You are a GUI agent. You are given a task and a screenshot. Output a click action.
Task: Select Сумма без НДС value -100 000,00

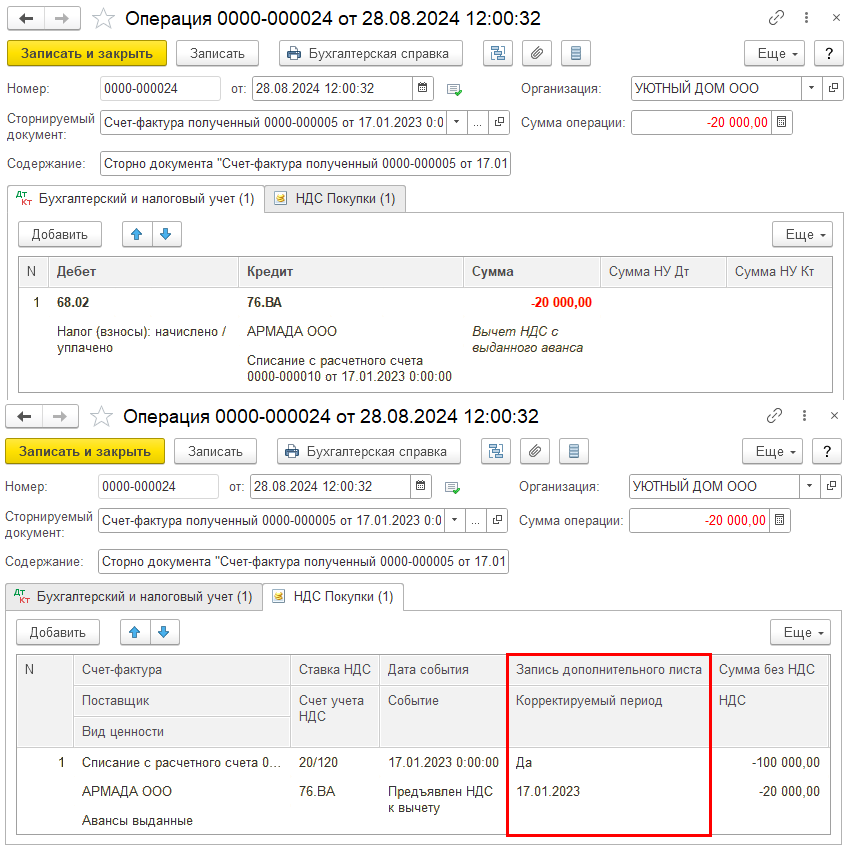[x=786, y=762]
